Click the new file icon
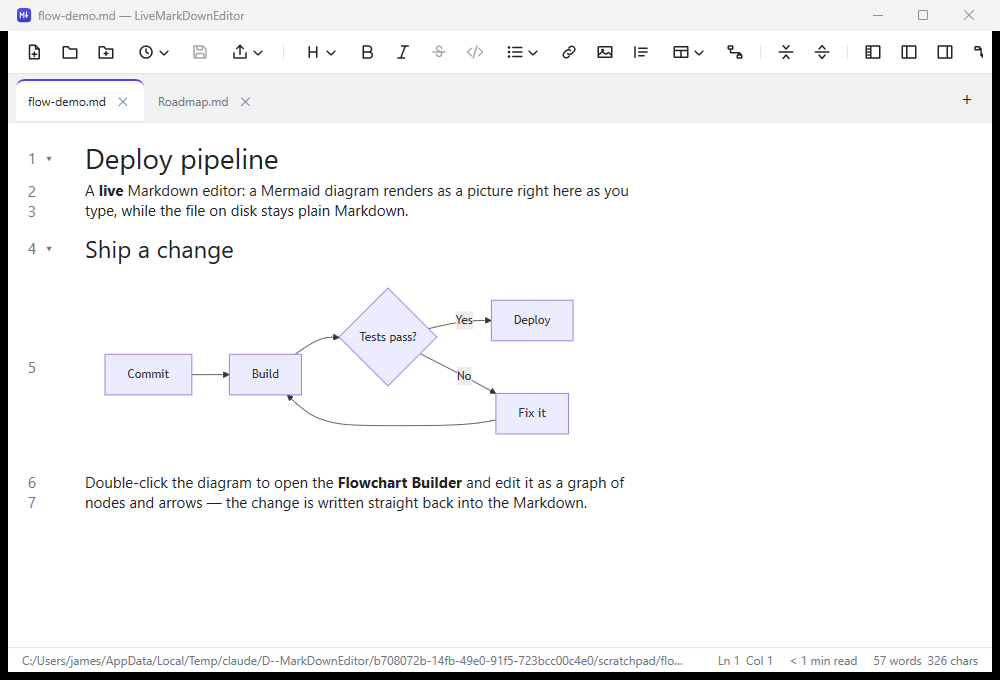Image resolution: width=1000 pixels, height=680 pixels. [34, 52]
